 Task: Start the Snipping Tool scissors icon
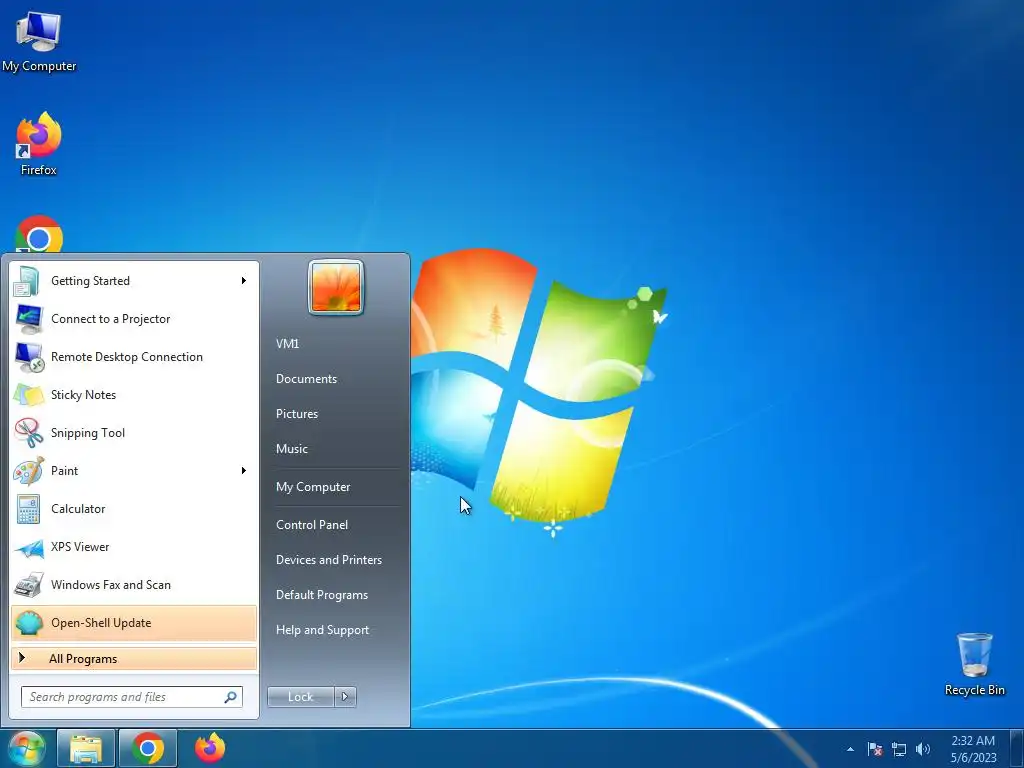coord(28,432)
